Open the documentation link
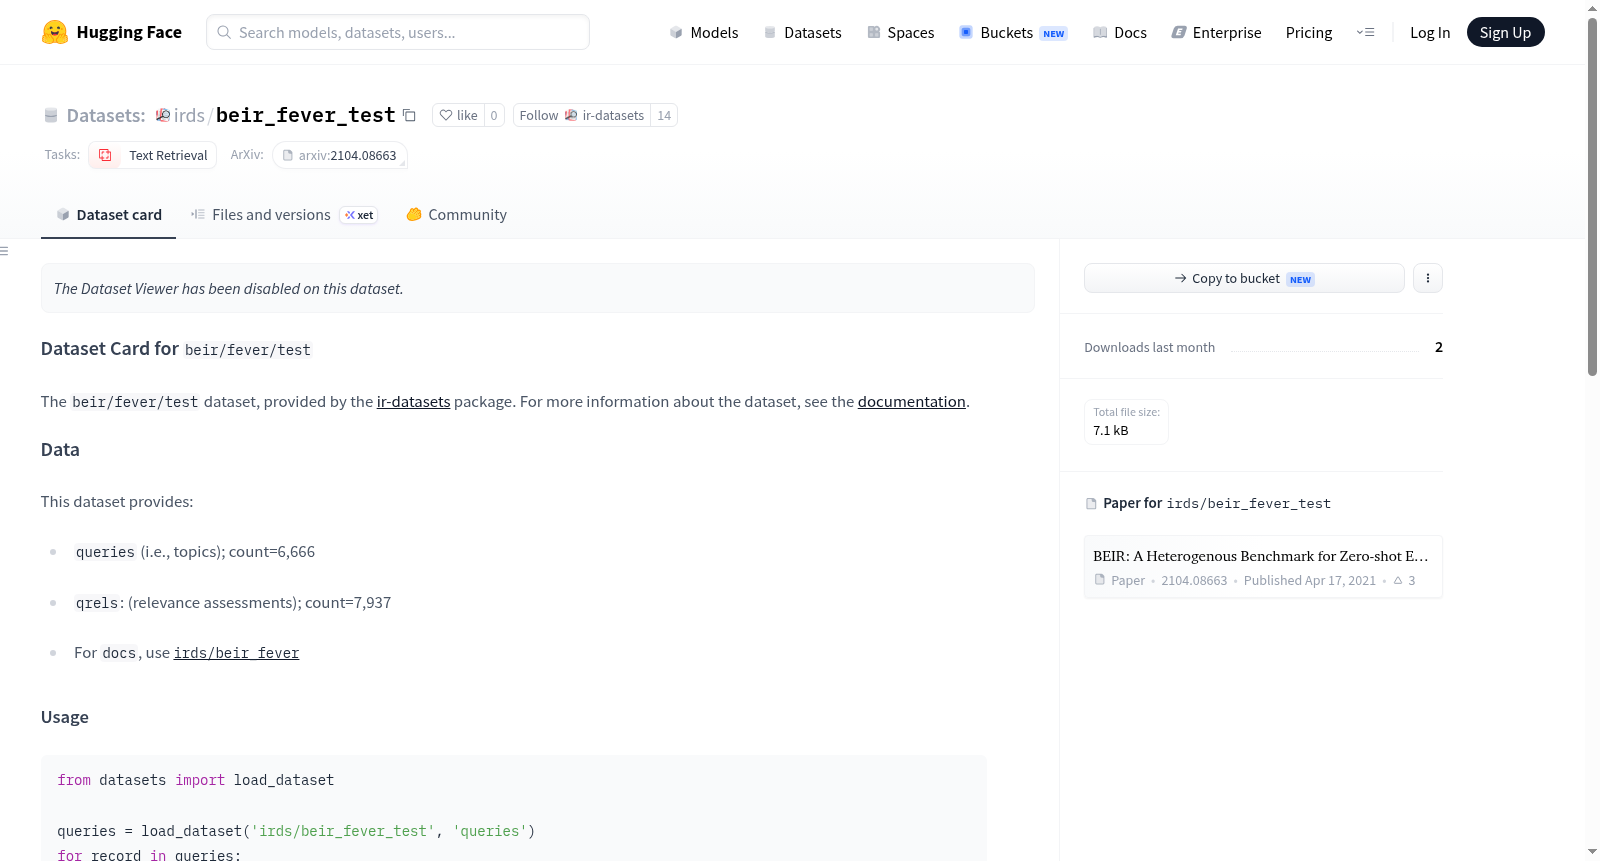Viewport: 1600px width, 861px height. (911, 402)
